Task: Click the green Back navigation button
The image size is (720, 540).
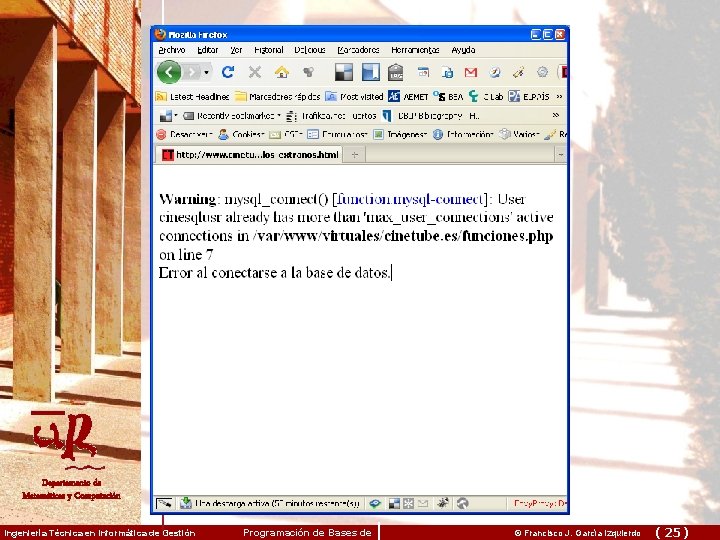Action: pos(169,72)
